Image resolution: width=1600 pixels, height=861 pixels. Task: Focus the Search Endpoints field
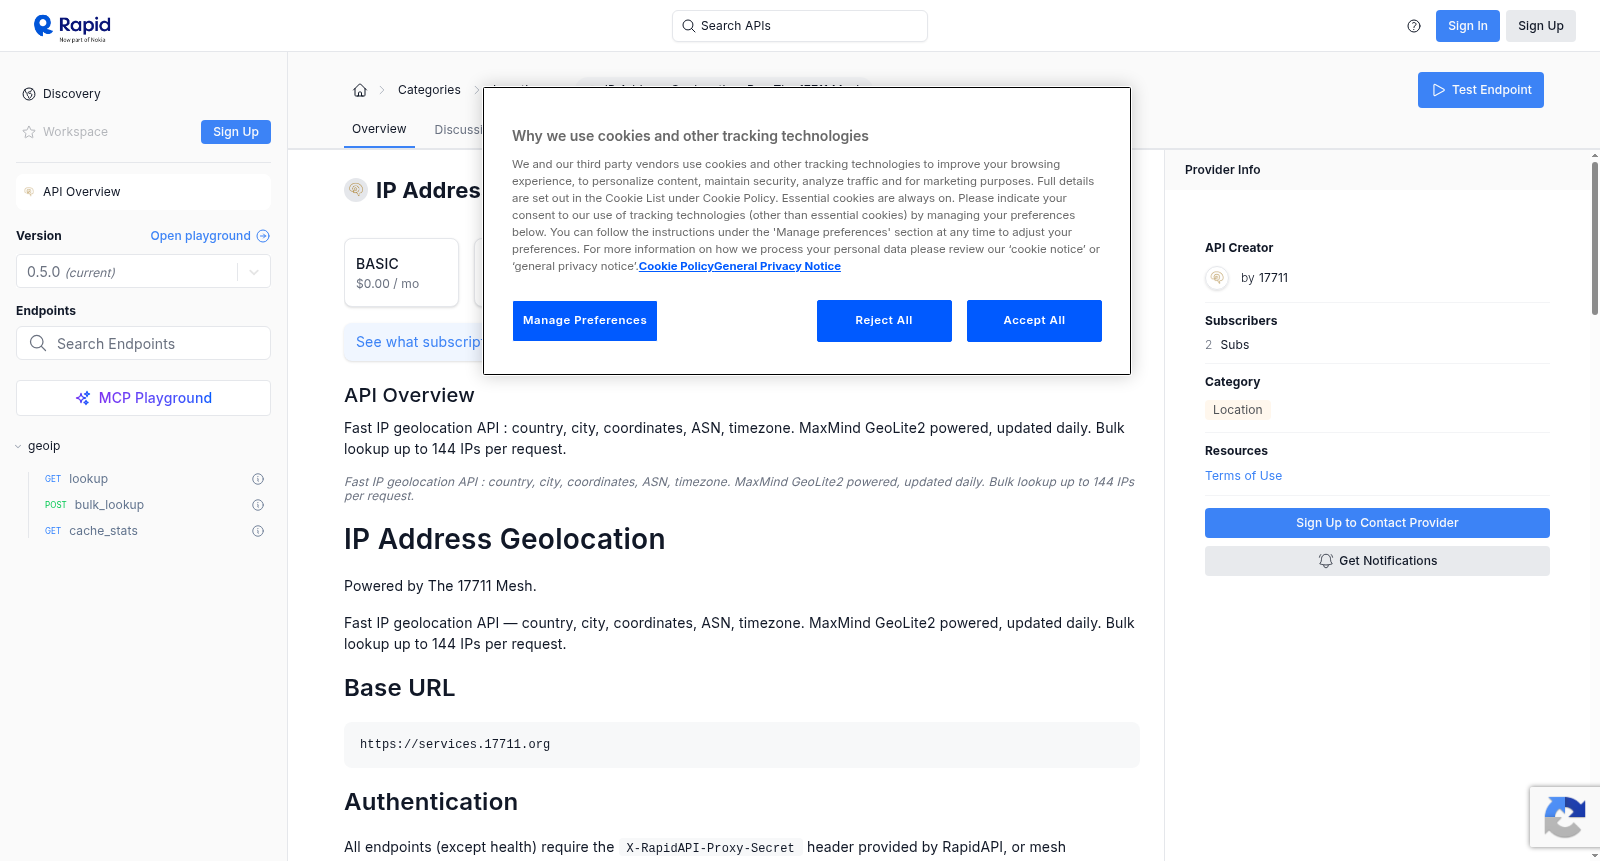(143, 344)
